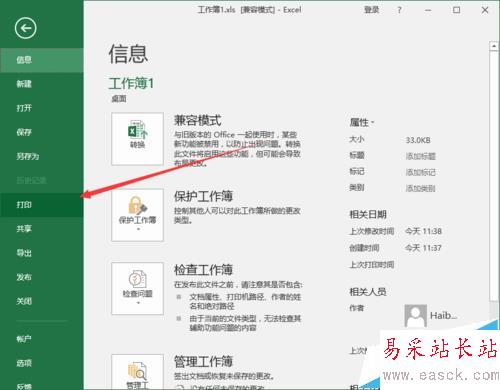Image resolution: width=500 pixels, height=390 pixels.
Task: Click the 33.0KB size value
Action: 418,140
